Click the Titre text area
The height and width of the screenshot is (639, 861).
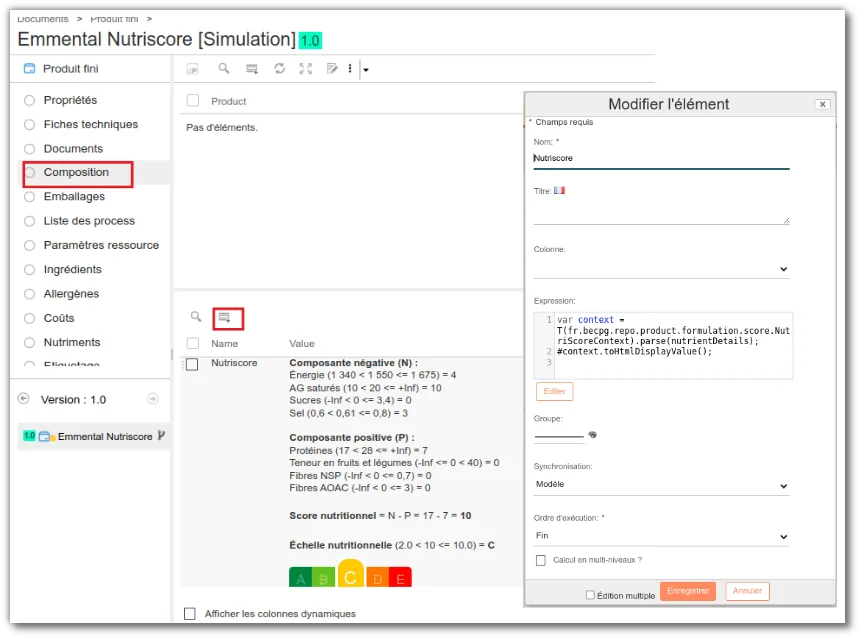coord(661,212)
